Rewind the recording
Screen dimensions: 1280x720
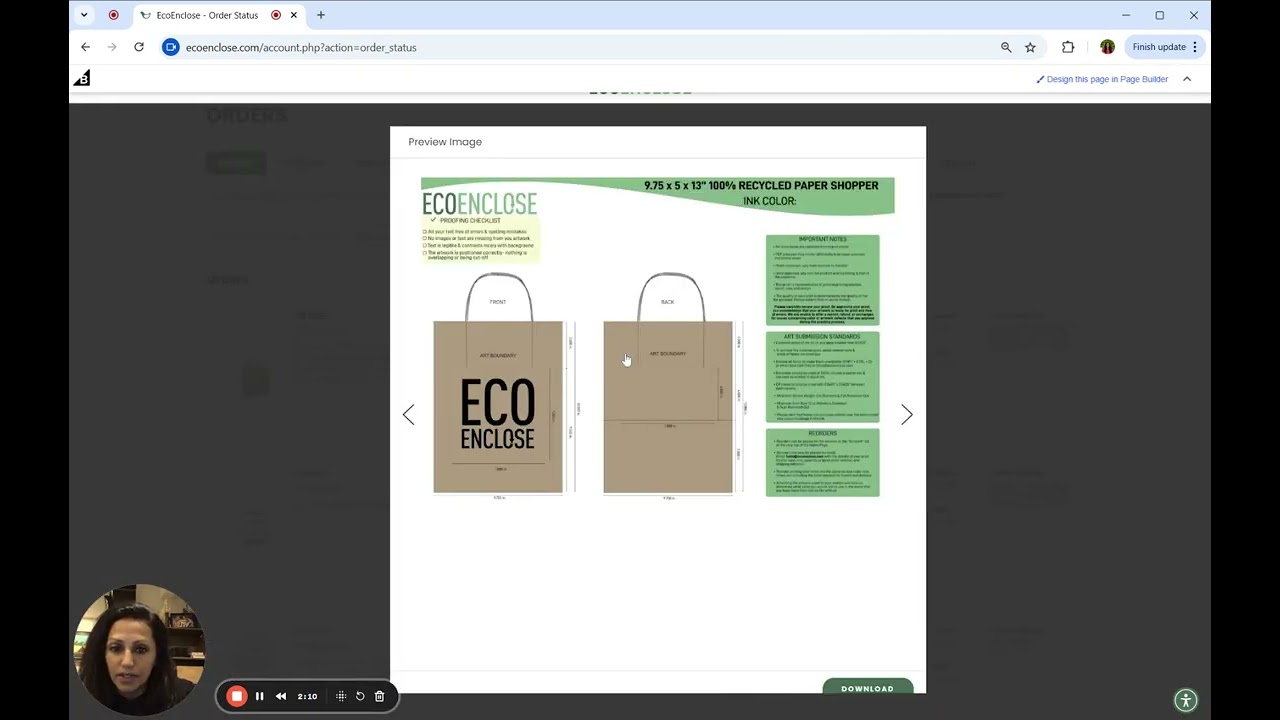coord(281,696)
